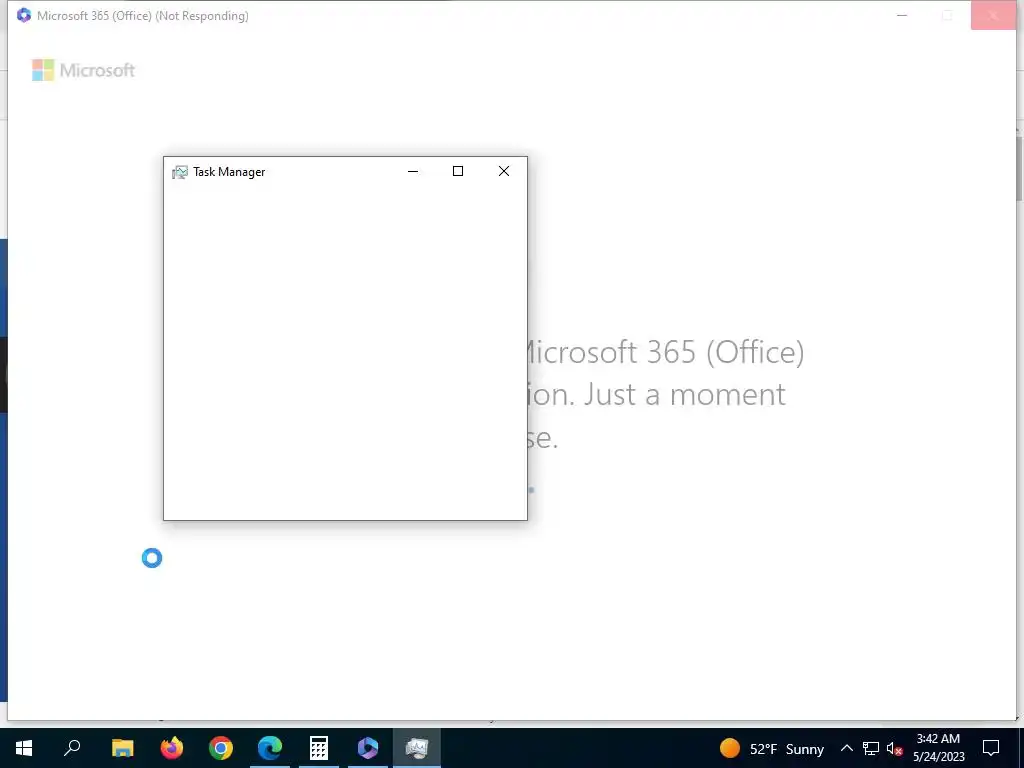Open Firefox from the taskbar
Image resolution: width=1024 pixels, height=768 pixels.
172,748
